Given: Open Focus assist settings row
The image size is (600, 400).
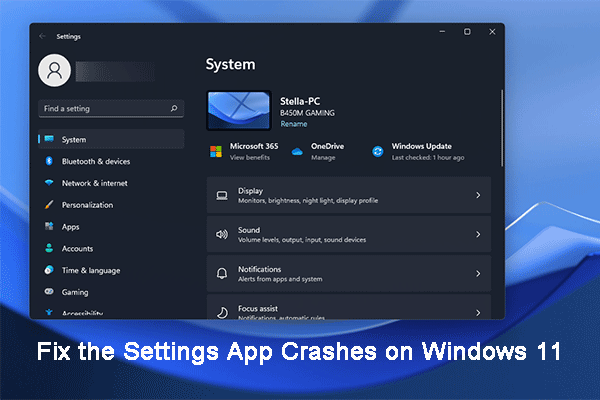Looking at the screenshot, I should point(349,307).
